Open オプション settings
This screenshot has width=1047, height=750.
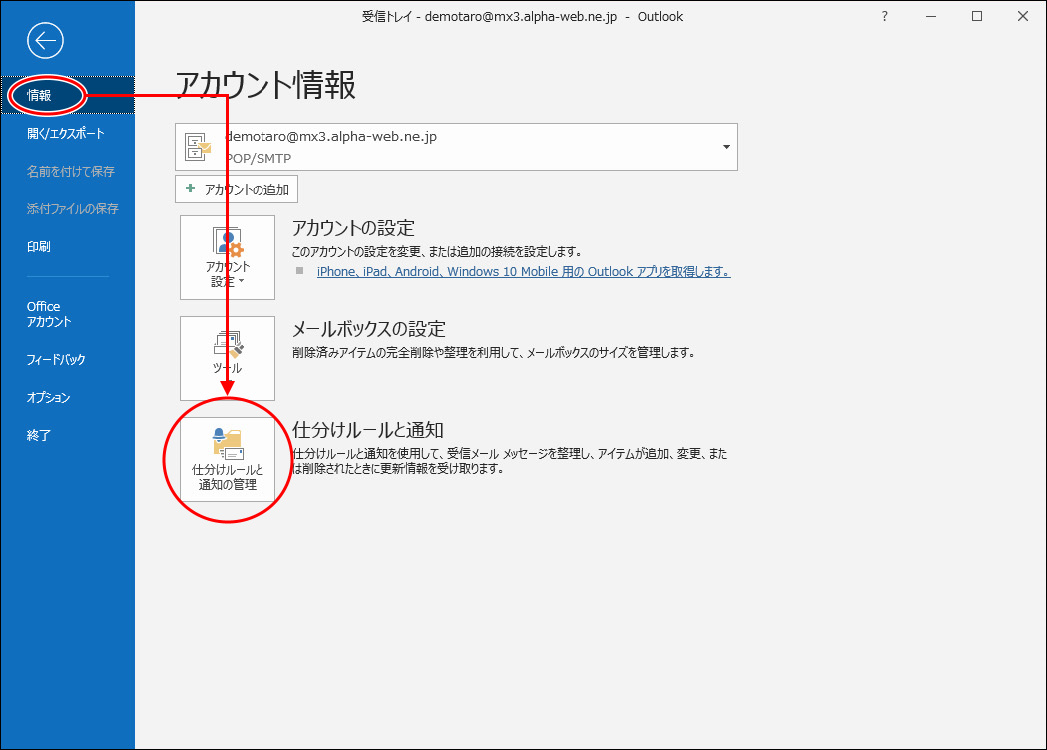coord(49,398)
